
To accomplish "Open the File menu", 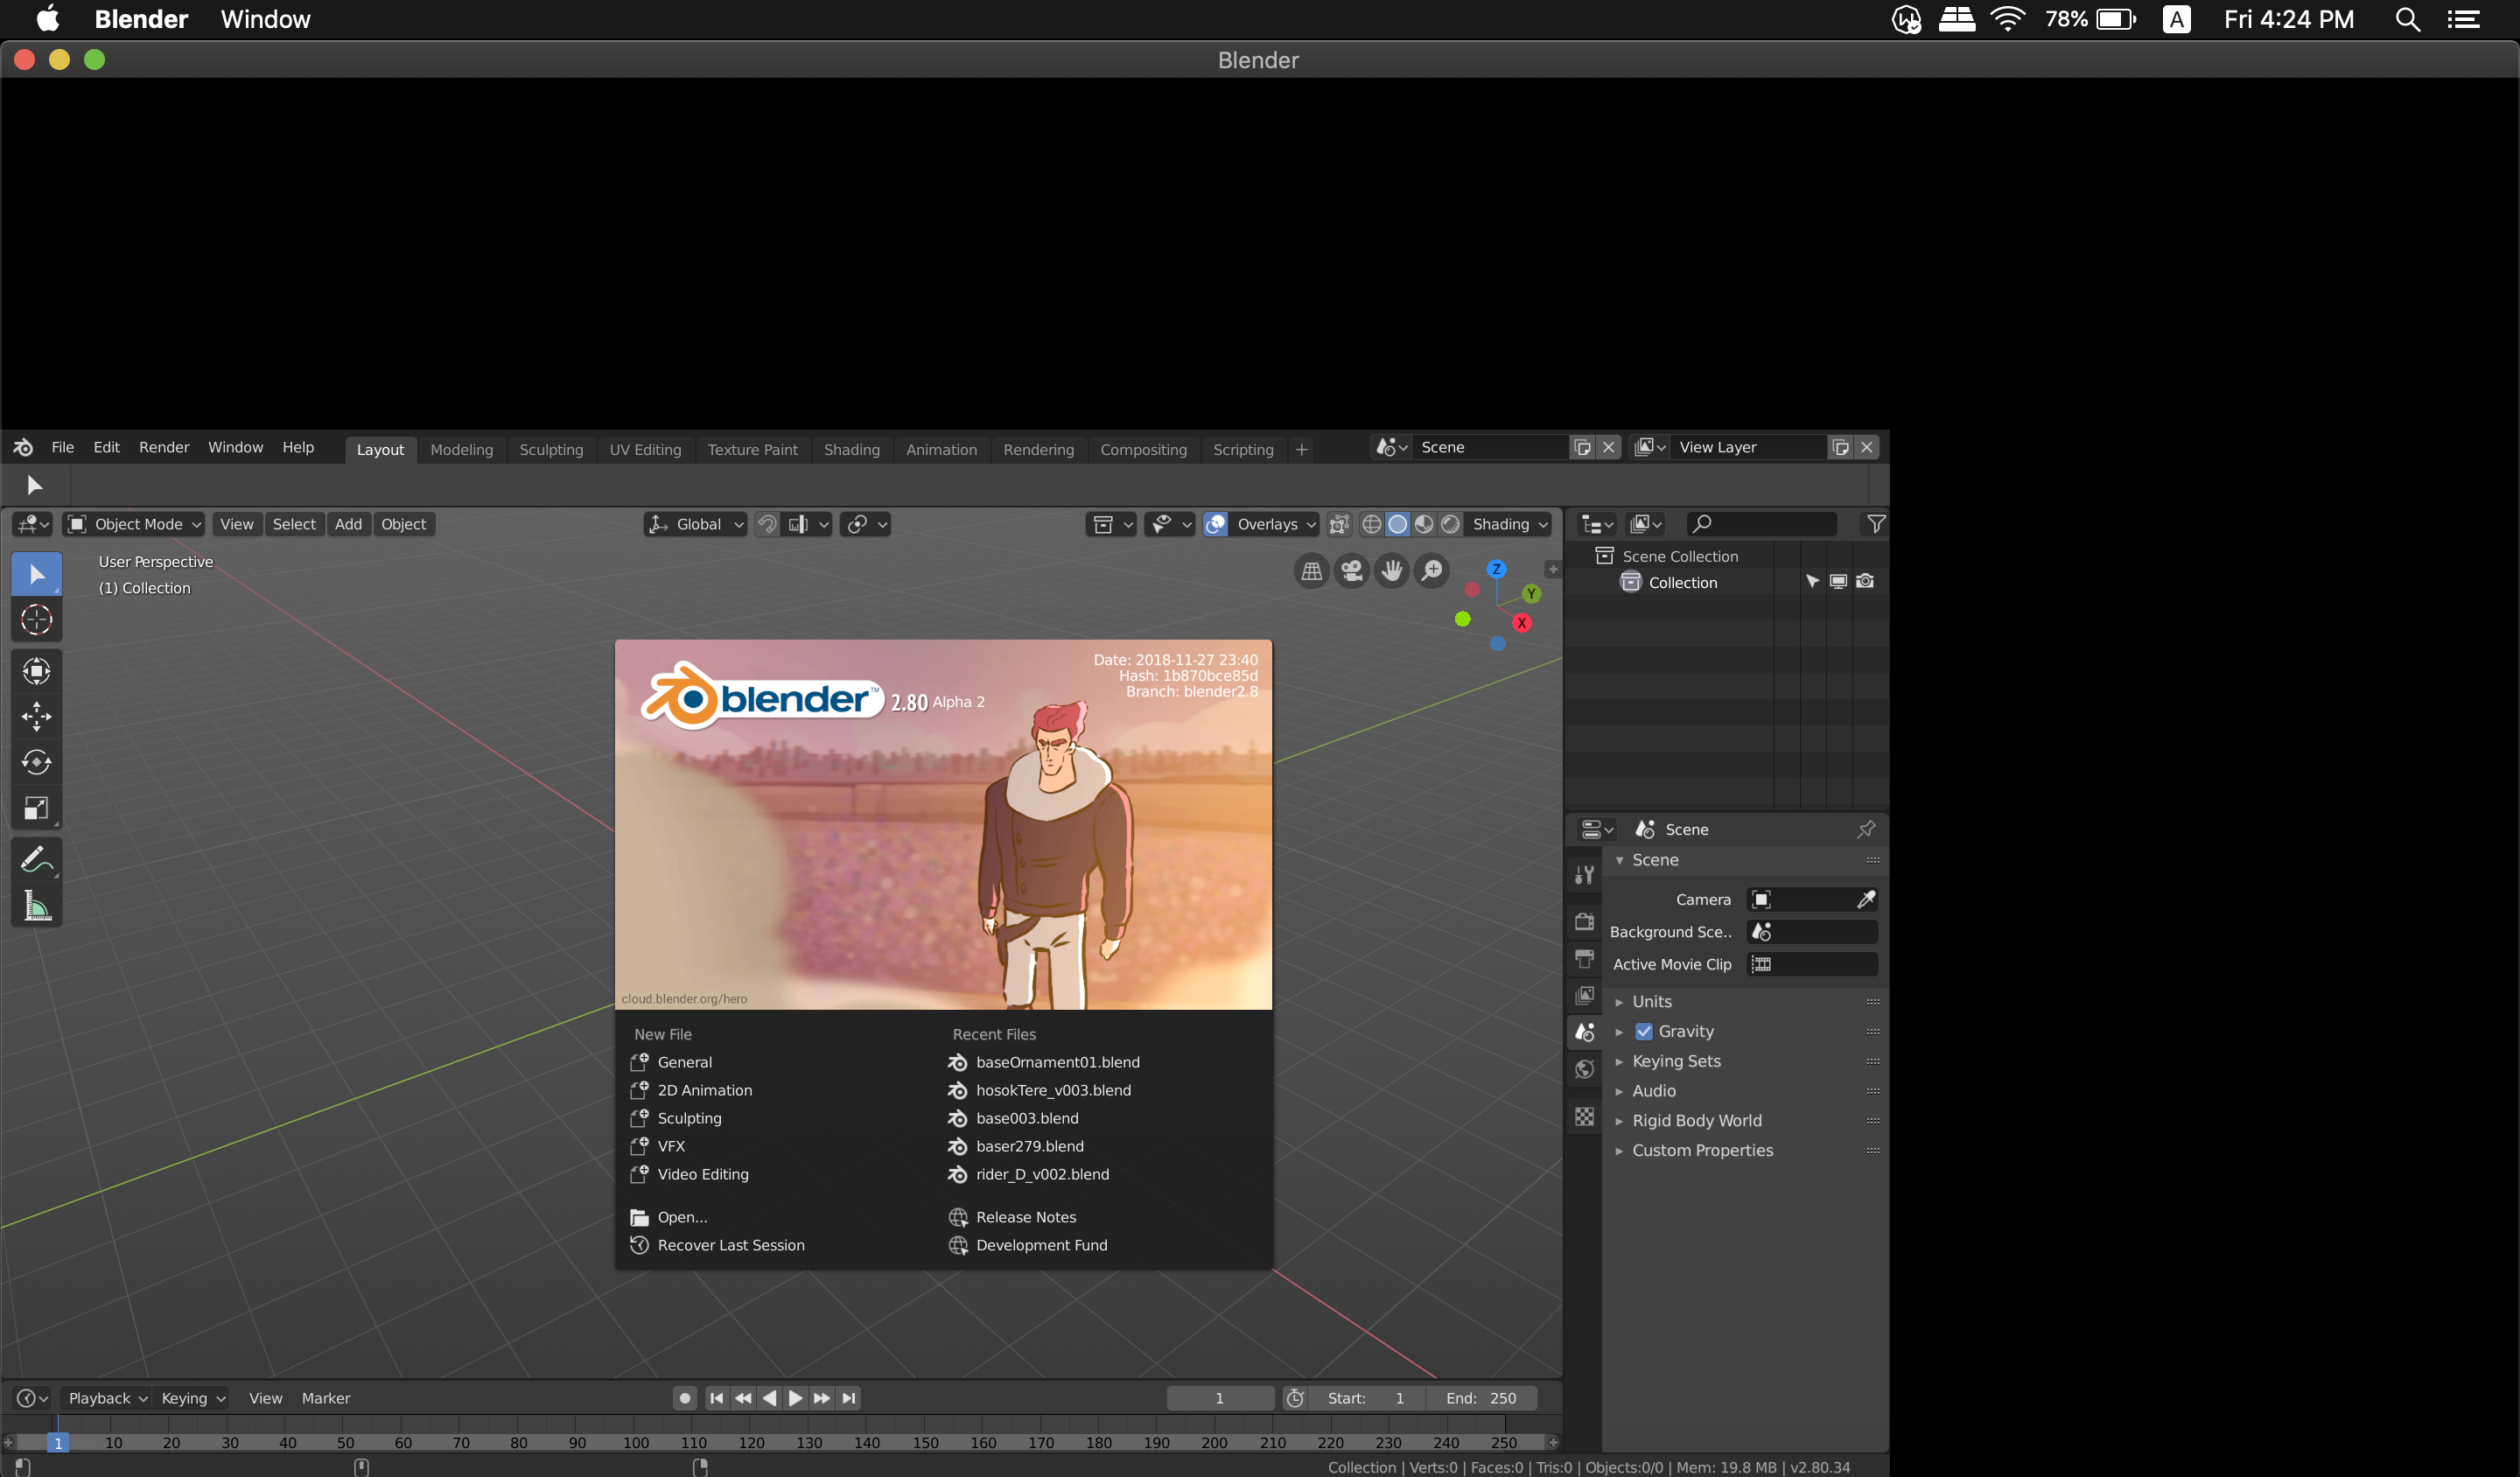I will [62, 447].
